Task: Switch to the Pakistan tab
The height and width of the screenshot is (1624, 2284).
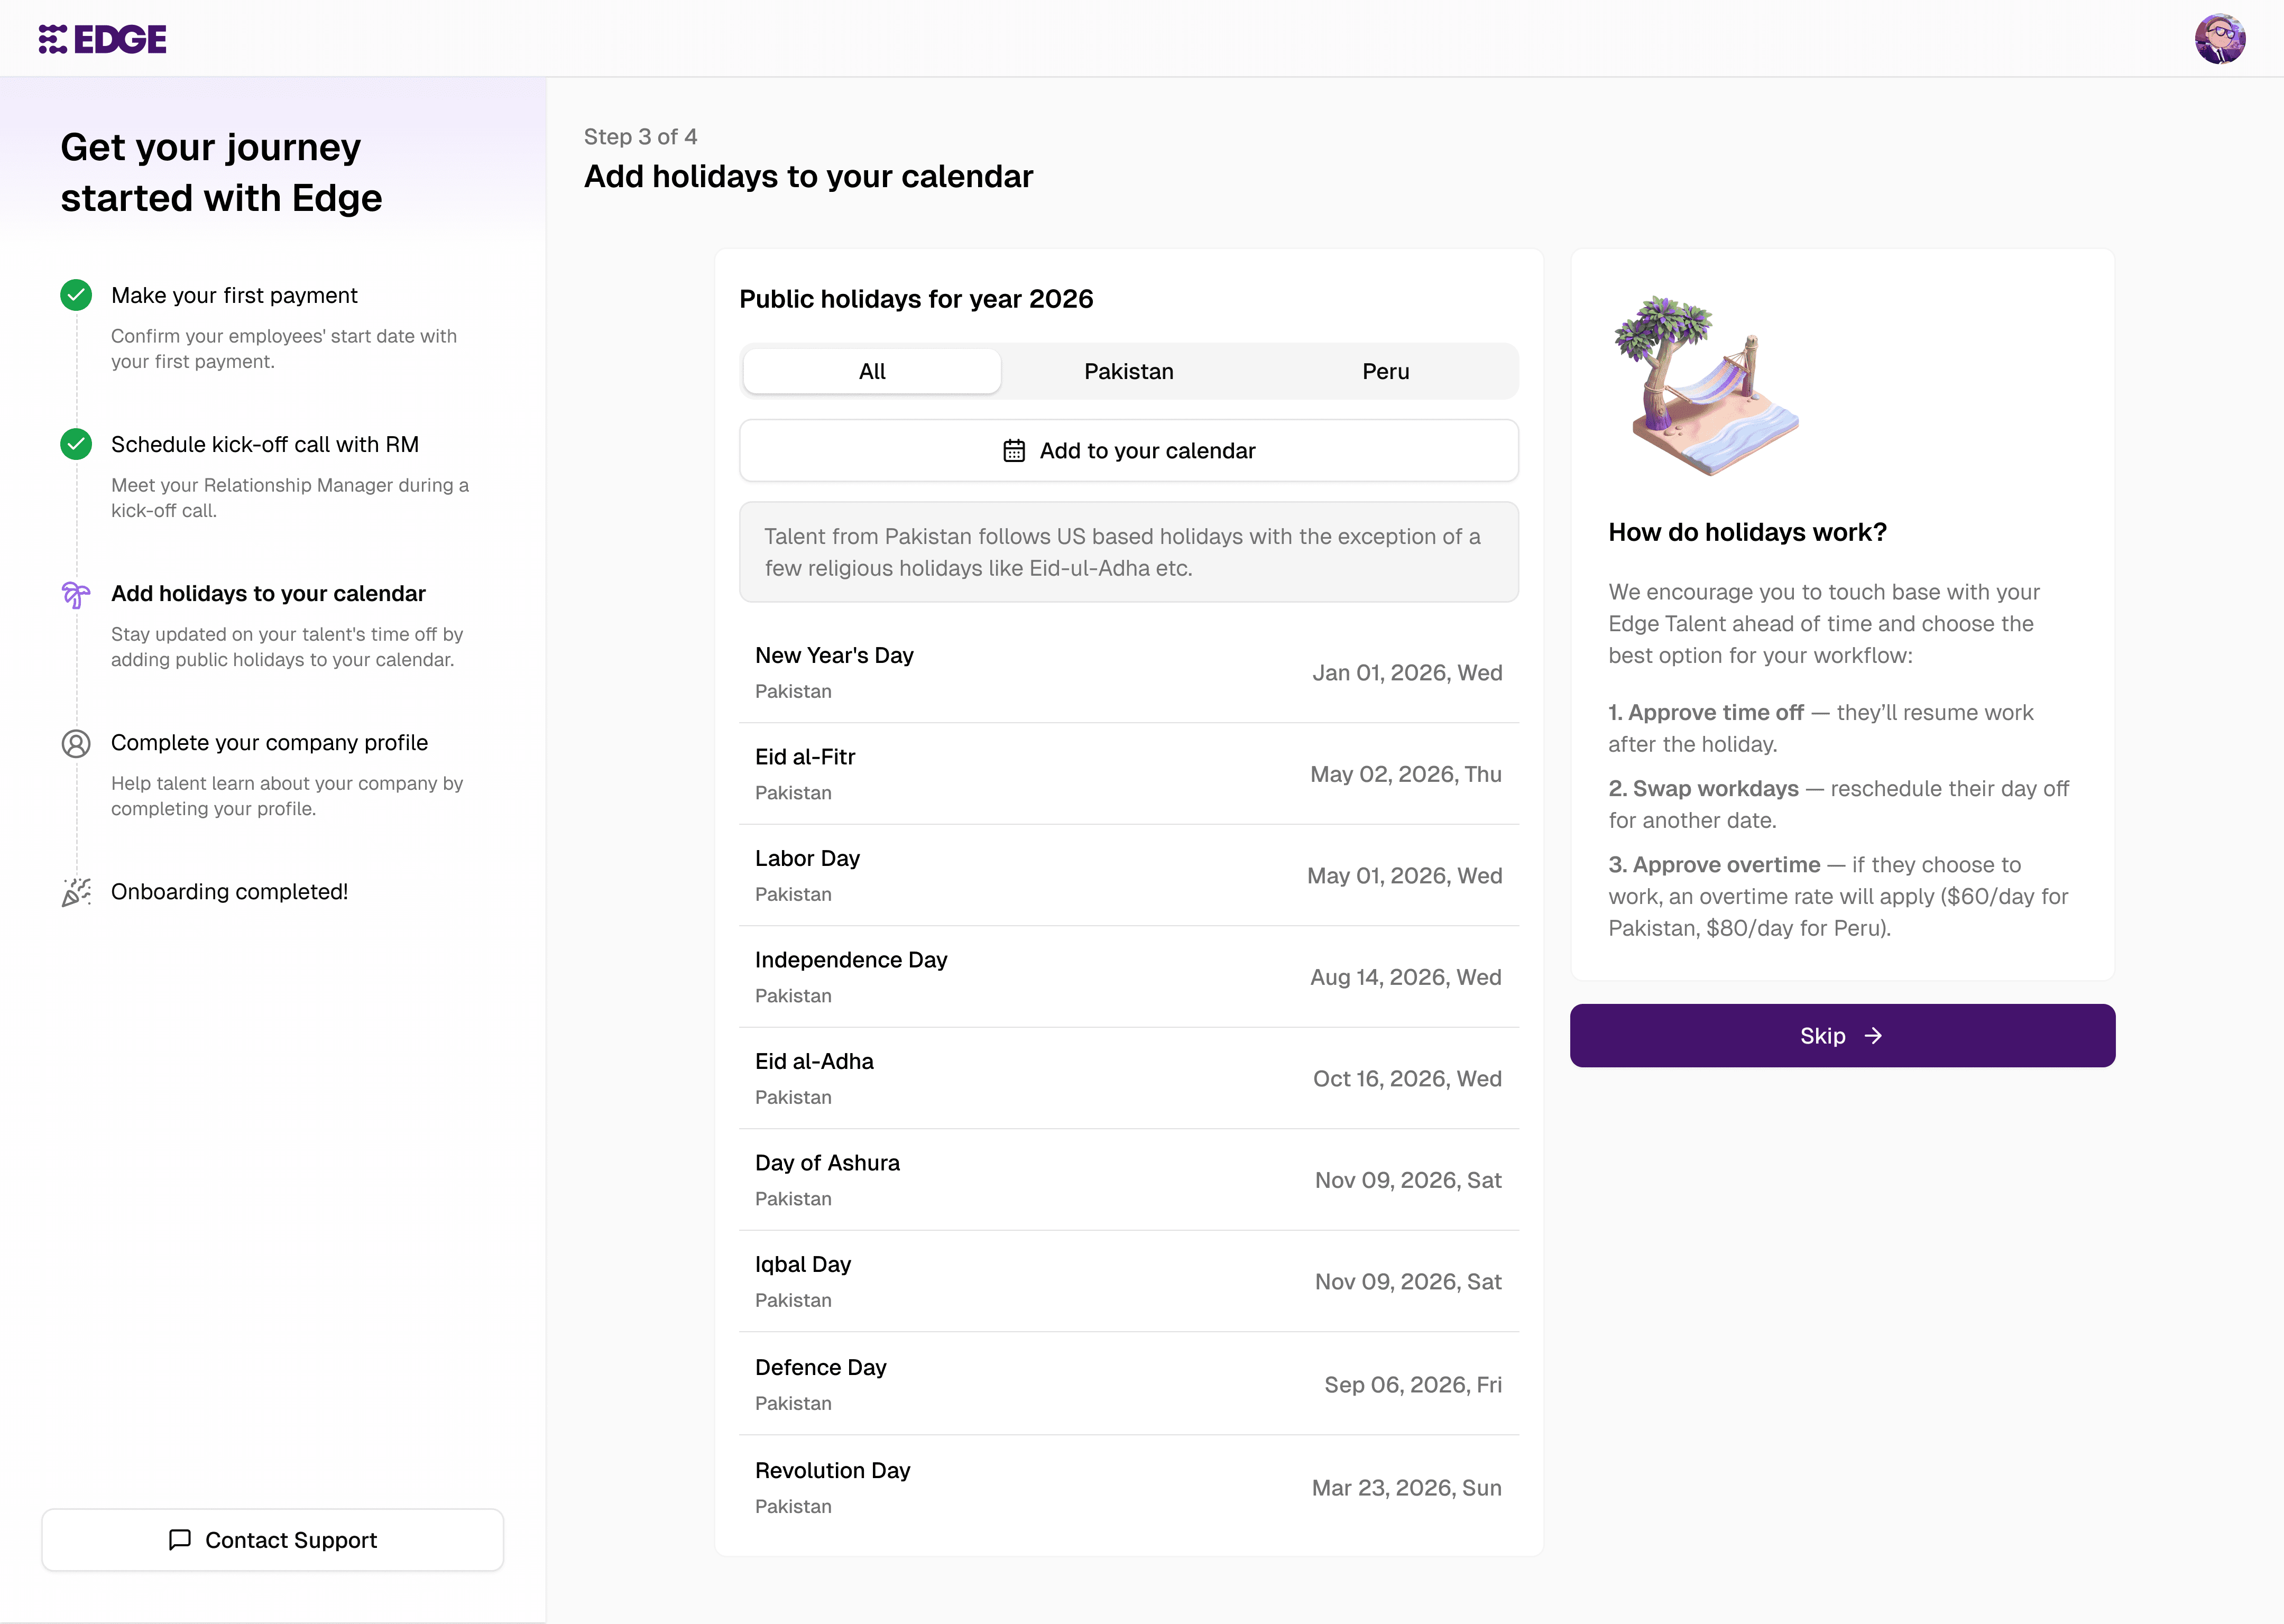Action: pos(1128,371)
